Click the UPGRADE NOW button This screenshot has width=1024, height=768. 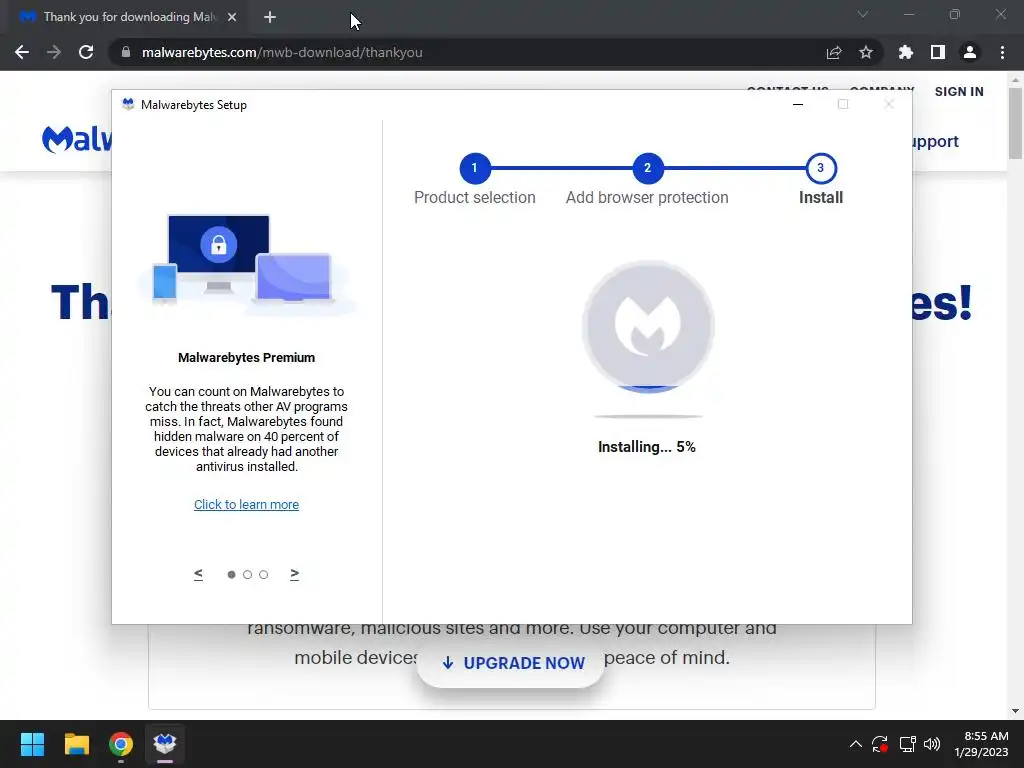pyautogui.click(x=511, y=663)
